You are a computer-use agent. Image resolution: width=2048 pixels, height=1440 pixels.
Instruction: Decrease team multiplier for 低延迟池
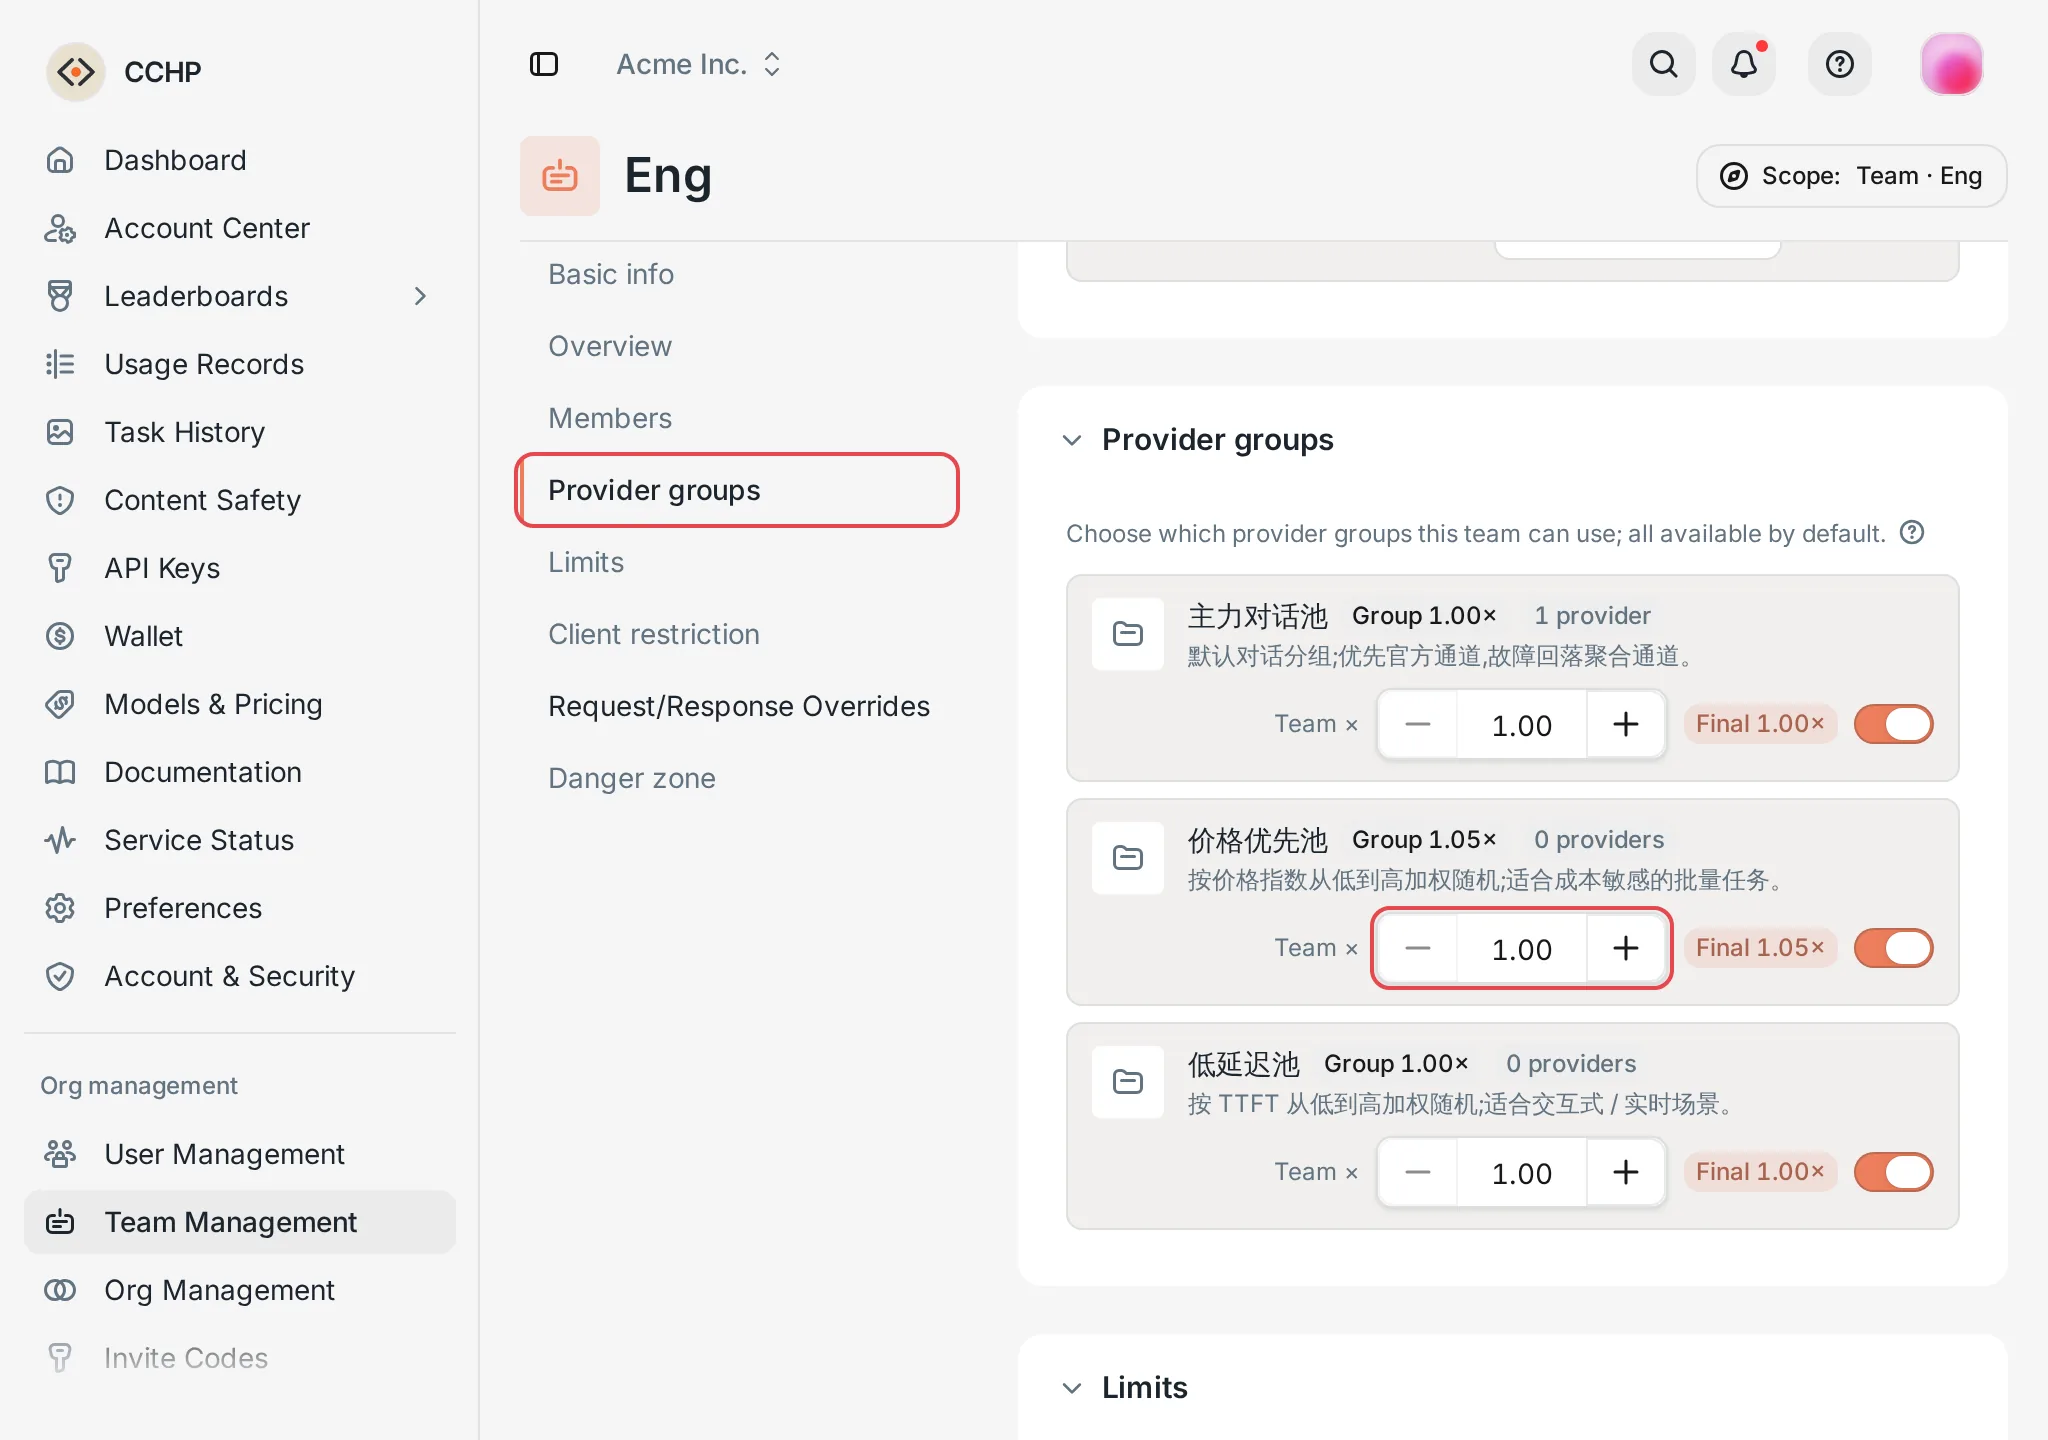point(1418,1172)
